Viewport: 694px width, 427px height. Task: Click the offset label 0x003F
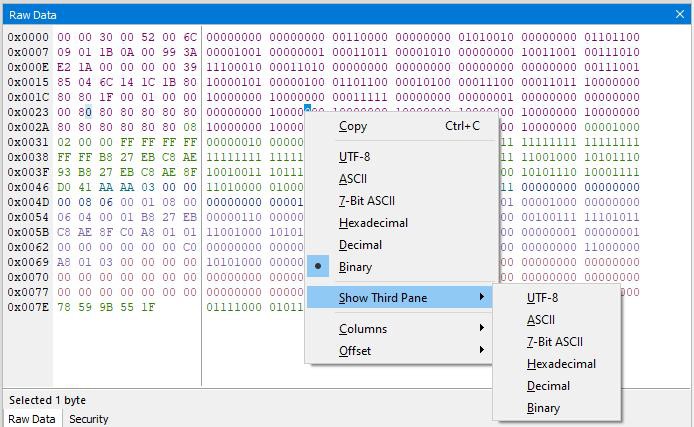point(28,172)
